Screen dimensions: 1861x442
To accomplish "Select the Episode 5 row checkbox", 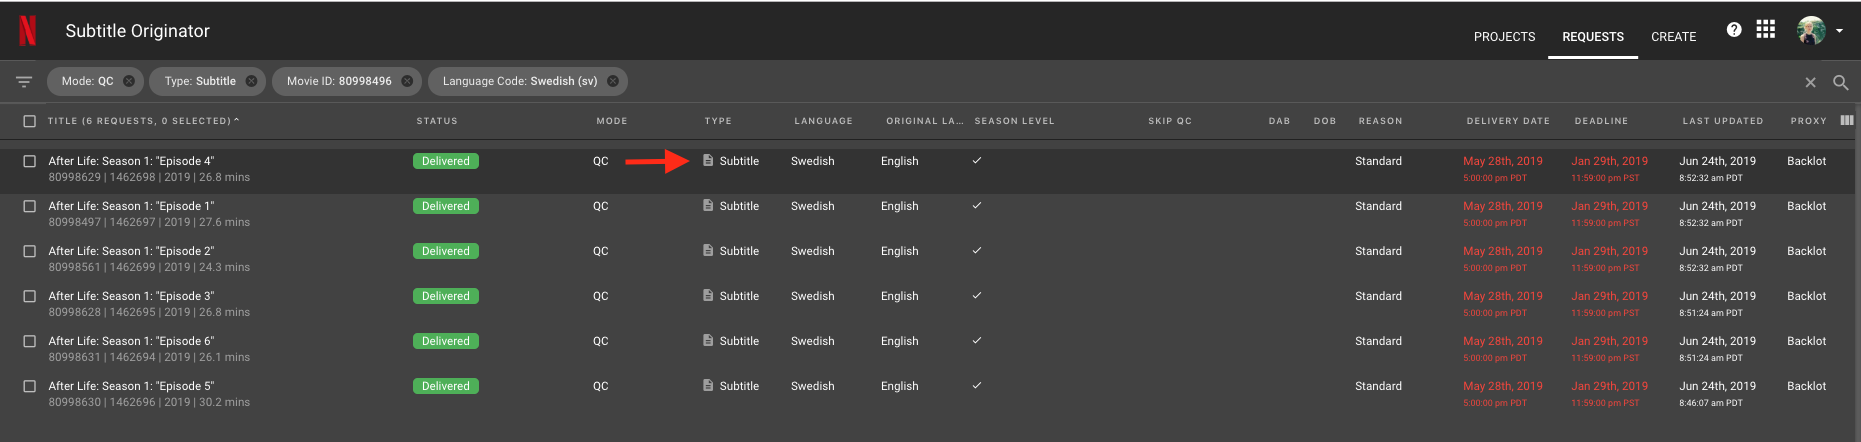I will click(29, 386).
